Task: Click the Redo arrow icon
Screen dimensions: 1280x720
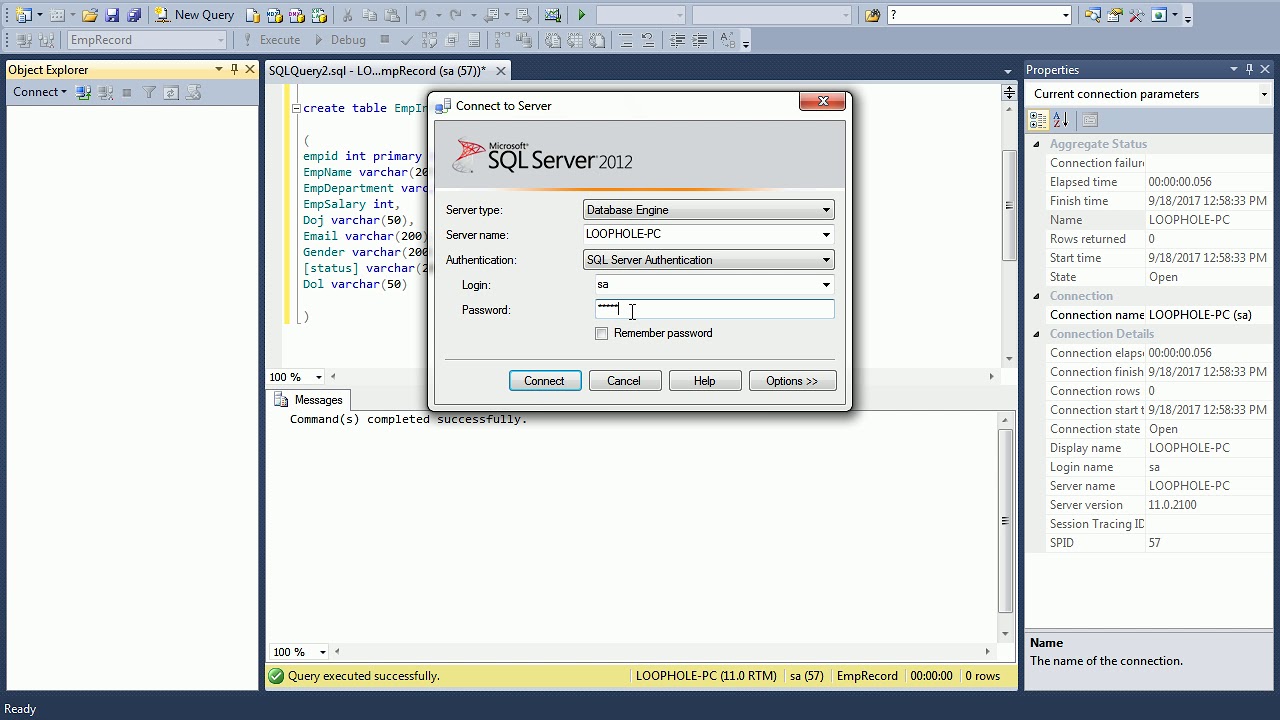Action: pos(456,15)
